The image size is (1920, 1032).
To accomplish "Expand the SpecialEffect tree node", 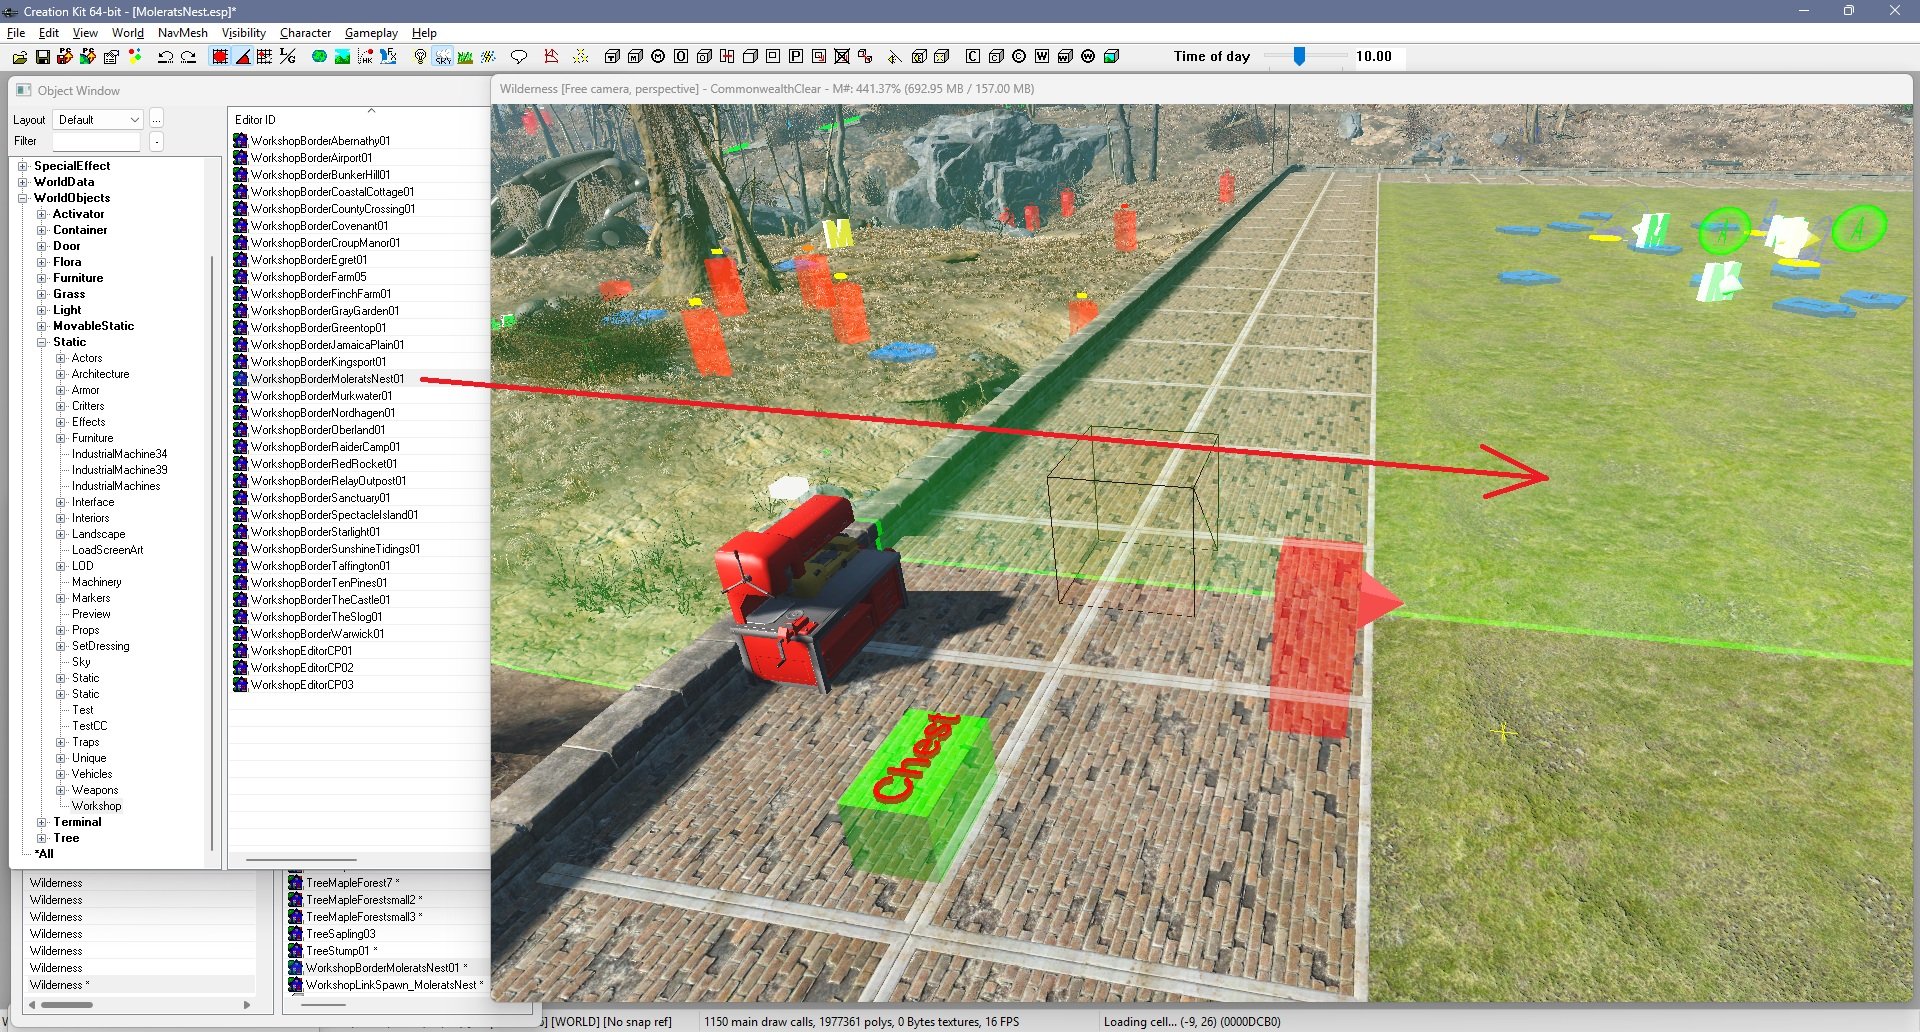I will 22,166.
